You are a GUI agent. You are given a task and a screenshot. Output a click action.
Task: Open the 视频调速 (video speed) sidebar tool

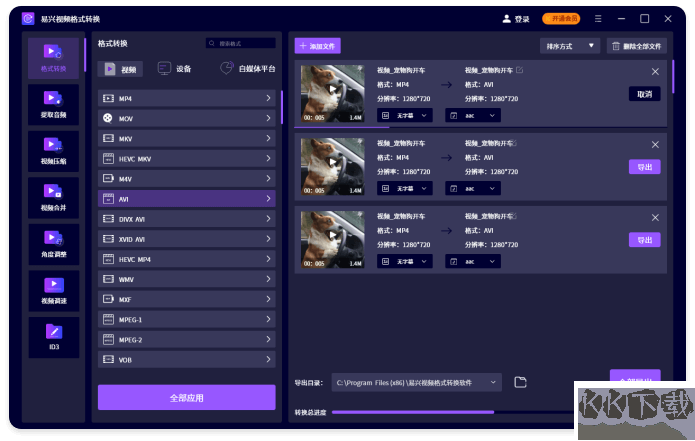(53, 288)
